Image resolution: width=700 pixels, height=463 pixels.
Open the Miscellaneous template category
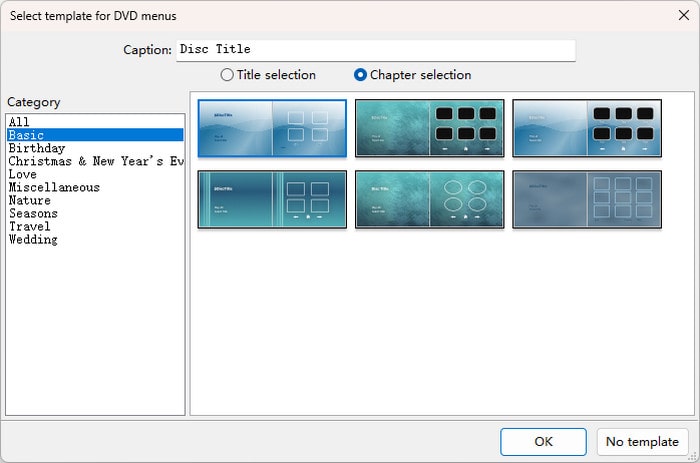click(x=54, y=187)
